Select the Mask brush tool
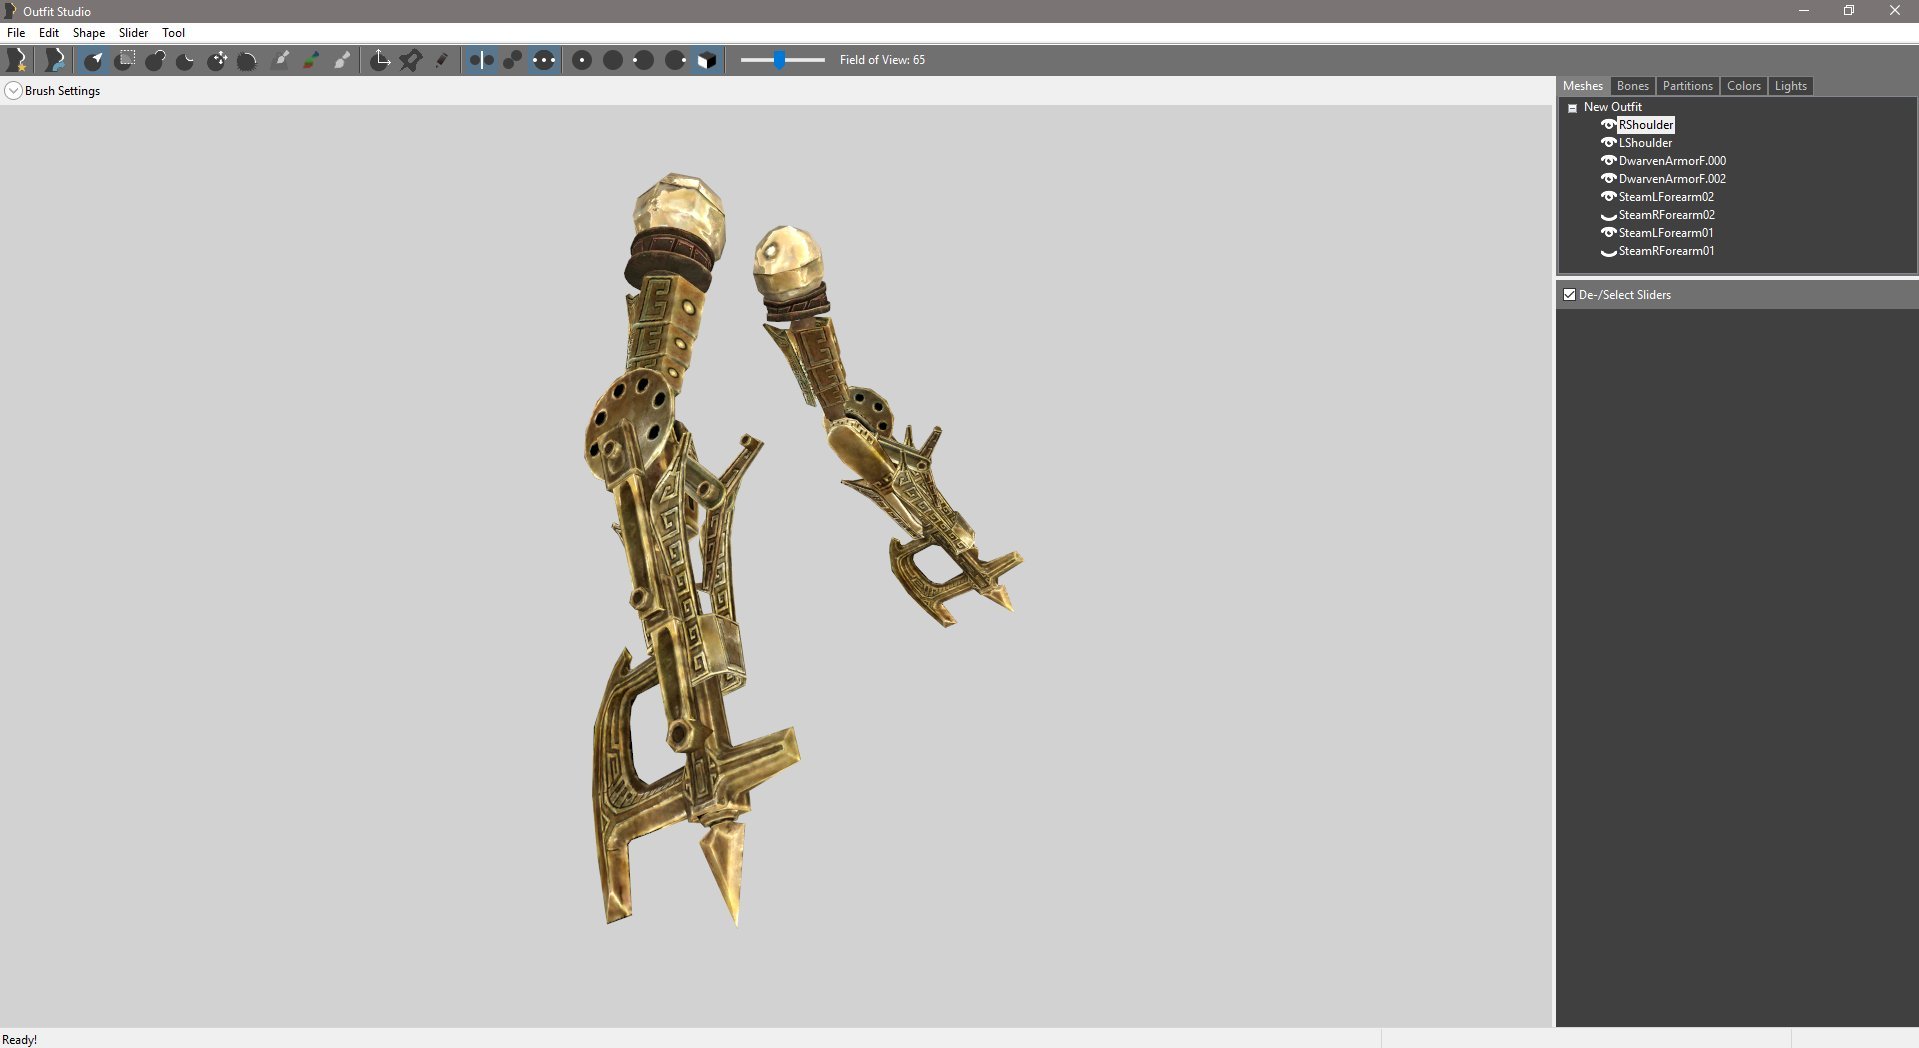 [x=124, y=61]
